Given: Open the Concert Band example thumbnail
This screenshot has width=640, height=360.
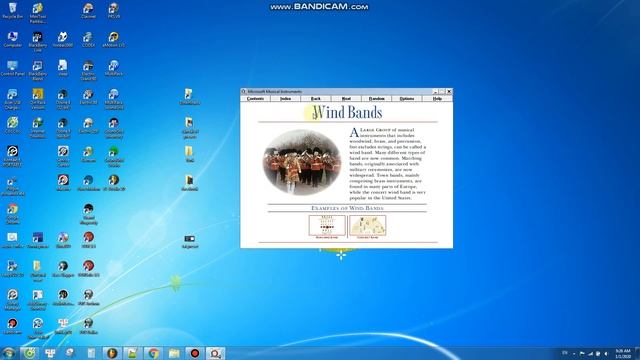Looking at the screenshot, I should (367, 227).
